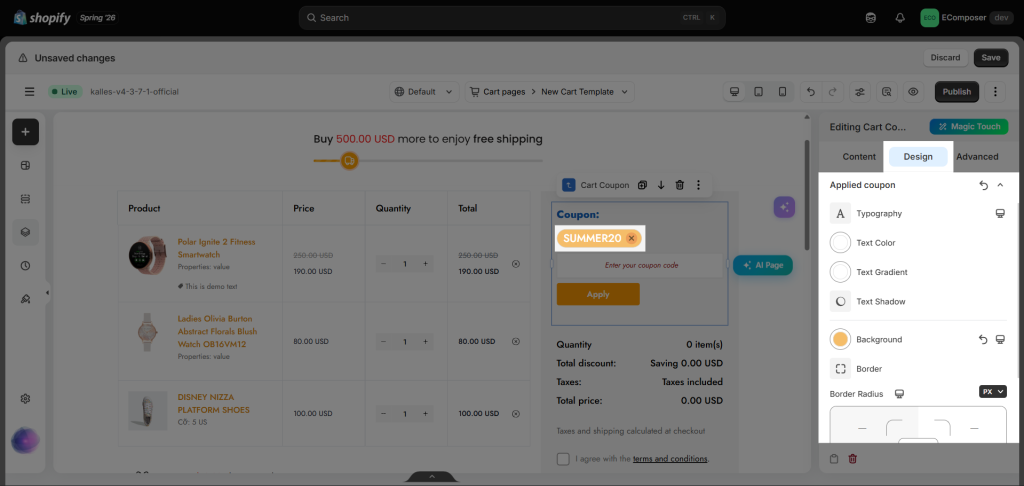Viewport: 1024px width, 486px height.
Task: Click the add element plus button
Action: [25, 132]
